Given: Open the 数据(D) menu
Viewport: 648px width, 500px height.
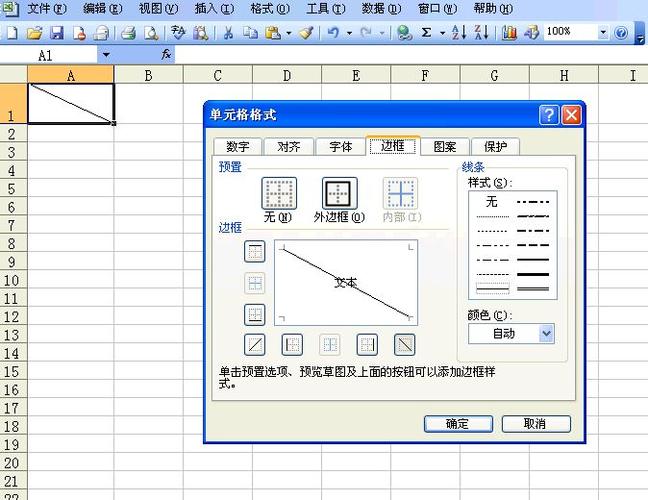Looking at the screenshot, I should click(x=381, y=9).
